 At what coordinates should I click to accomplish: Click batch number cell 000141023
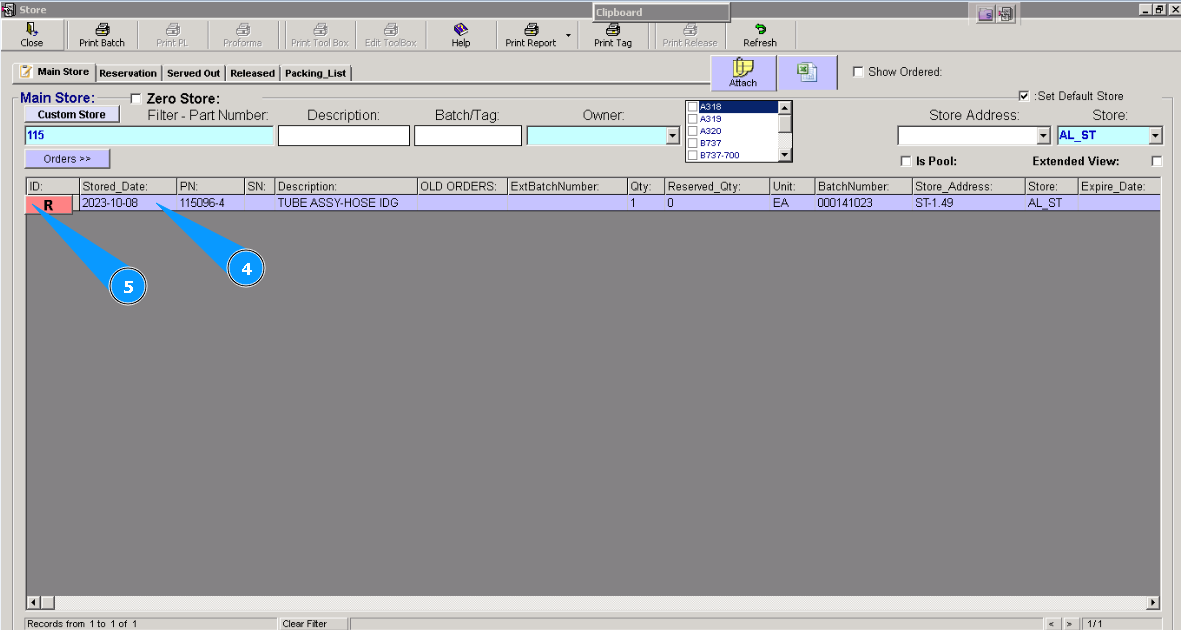point(863,203)
